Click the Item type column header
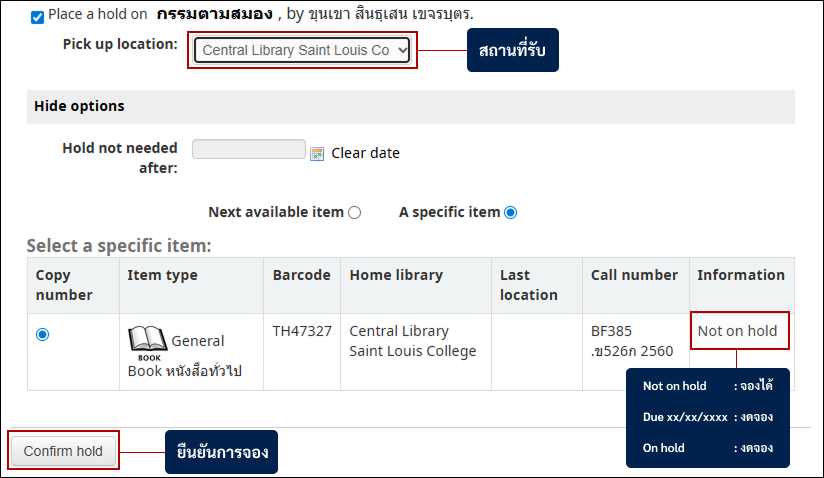824x478 pixels. tap(163, 275)
